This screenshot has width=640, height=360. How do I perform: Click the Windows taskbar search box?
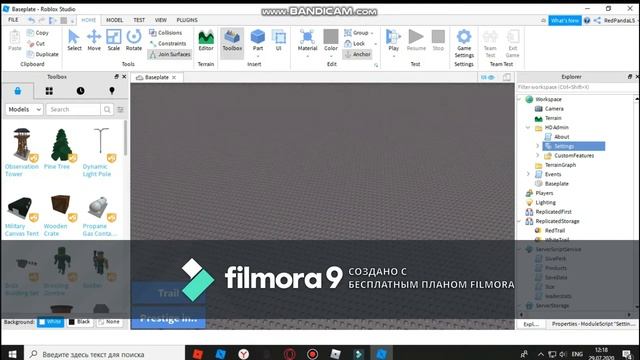tap(105, 354)
